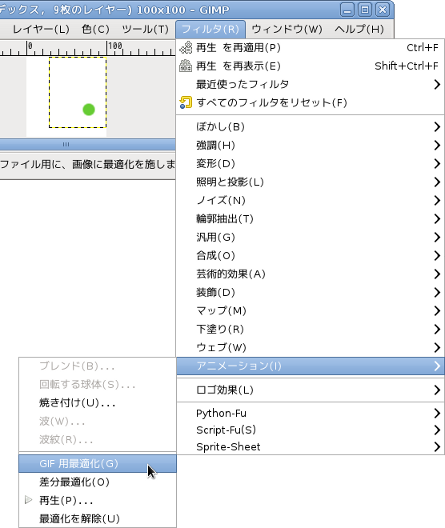Open the レイヤー(L) menu
The height and width of the screenshot is (528, 445).
click(x=41, y=29)
